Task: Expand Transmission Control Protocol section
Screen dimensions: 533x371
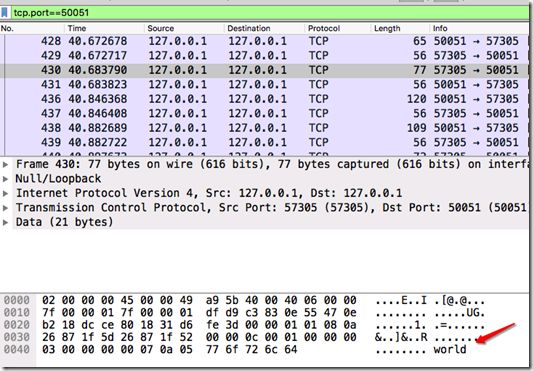Action: click(5, 208)
